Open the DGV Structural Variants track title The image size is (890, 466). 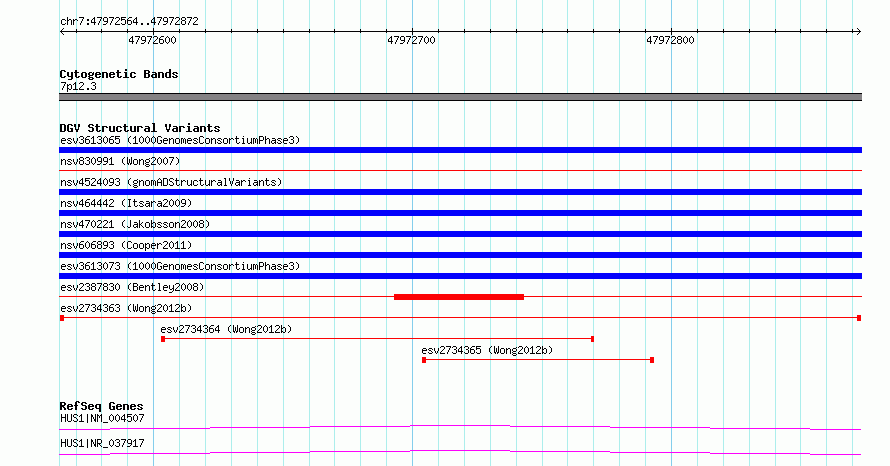pos(140,128)
